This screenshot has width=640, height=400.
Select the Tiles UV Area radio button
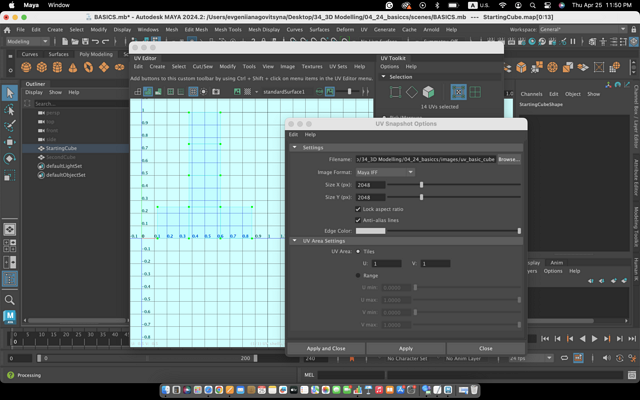tap(358, 251)
